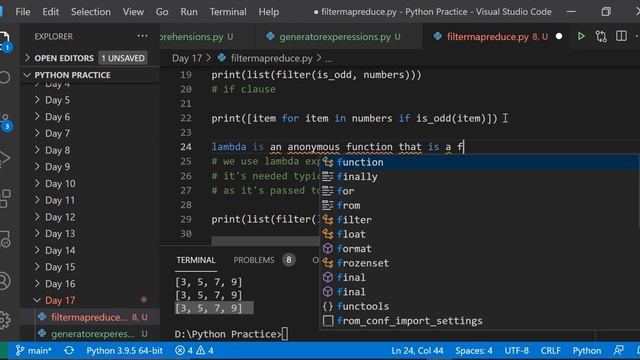Click main branch in status bar
Screen dimensions: 640x360
(33, 351)
